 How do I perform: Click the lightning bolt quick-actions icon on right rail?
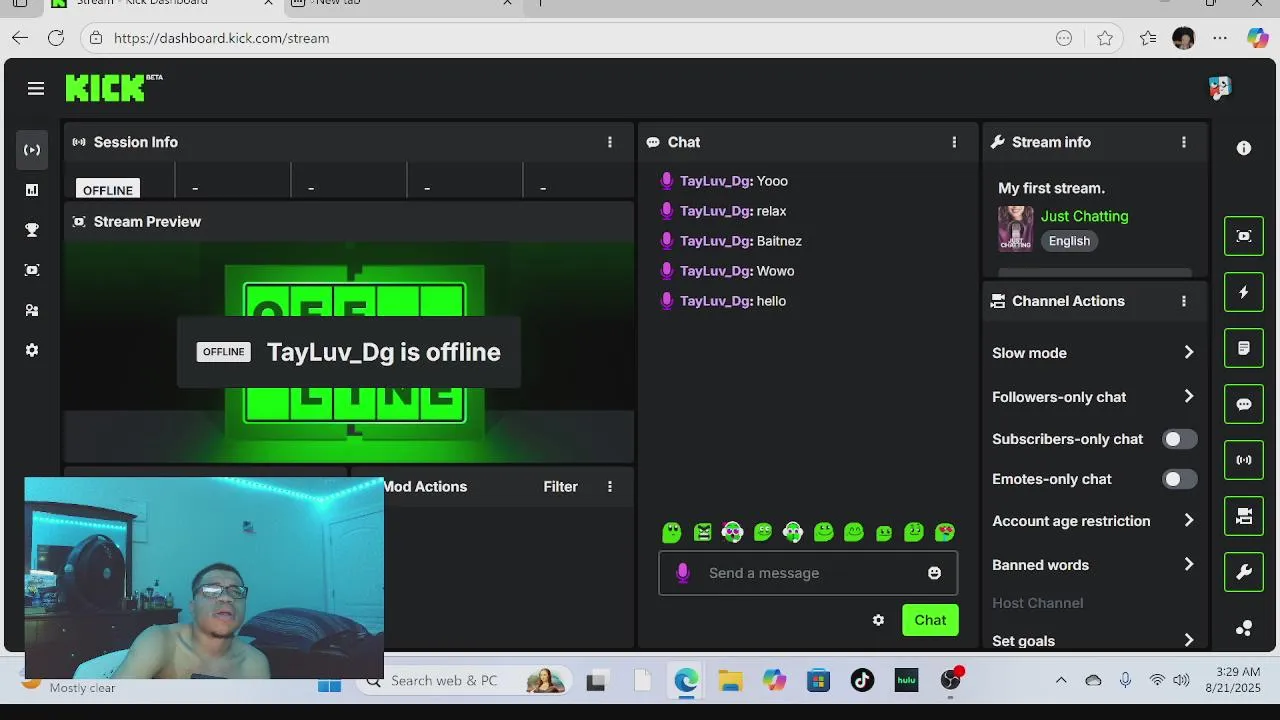[1244, 292]
